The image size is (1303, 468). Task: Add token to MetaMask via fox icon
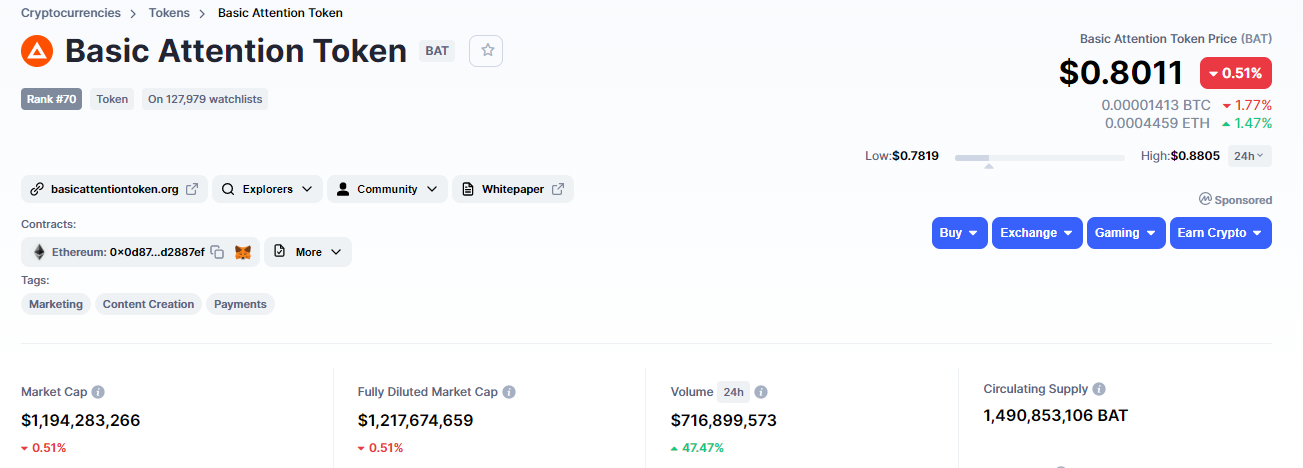243,252
